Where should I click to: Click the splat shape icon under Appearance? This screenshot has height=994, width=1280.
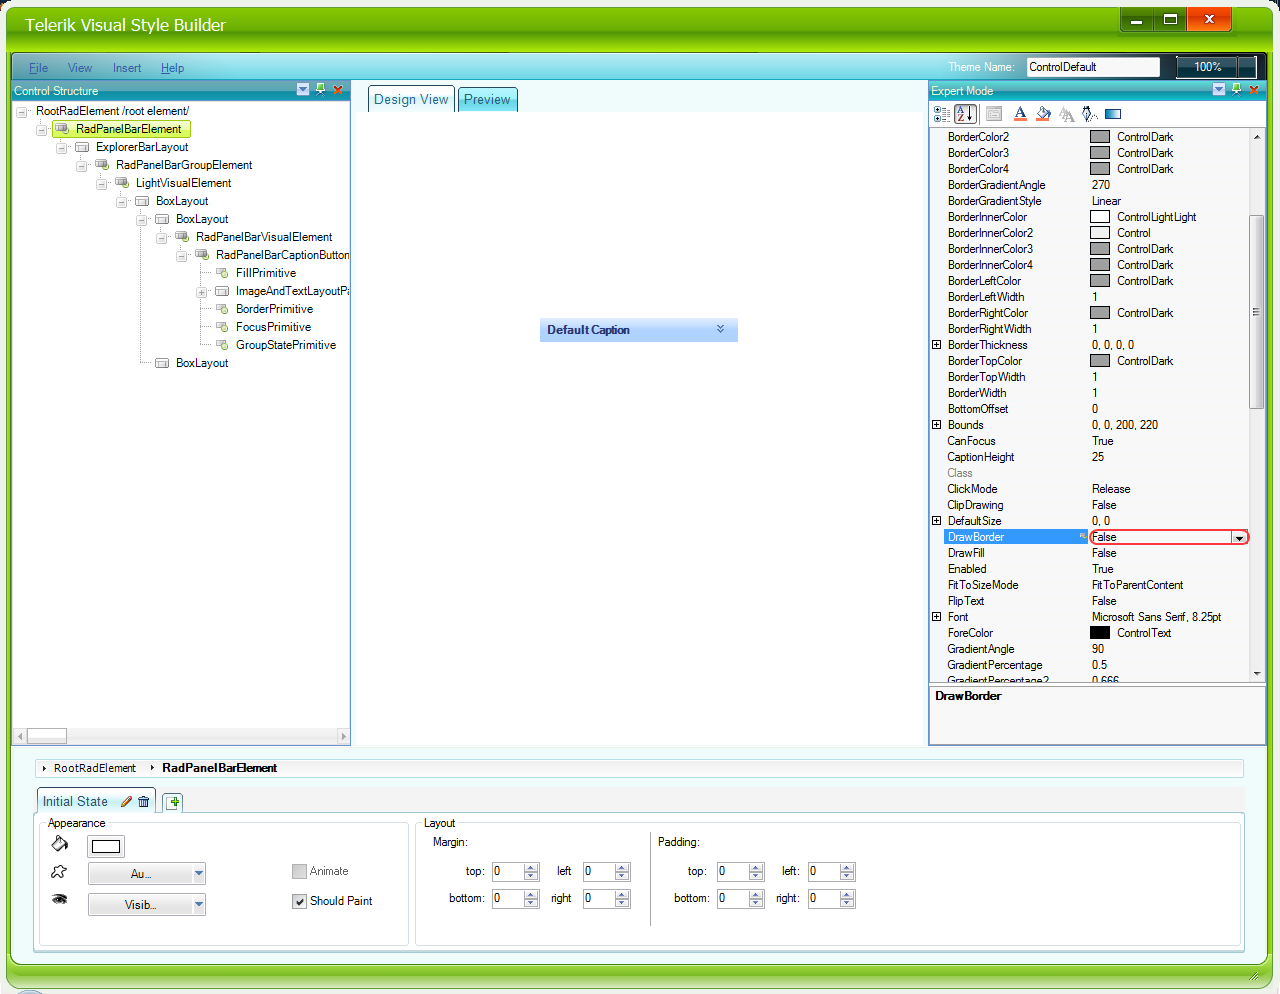[60, 872]
